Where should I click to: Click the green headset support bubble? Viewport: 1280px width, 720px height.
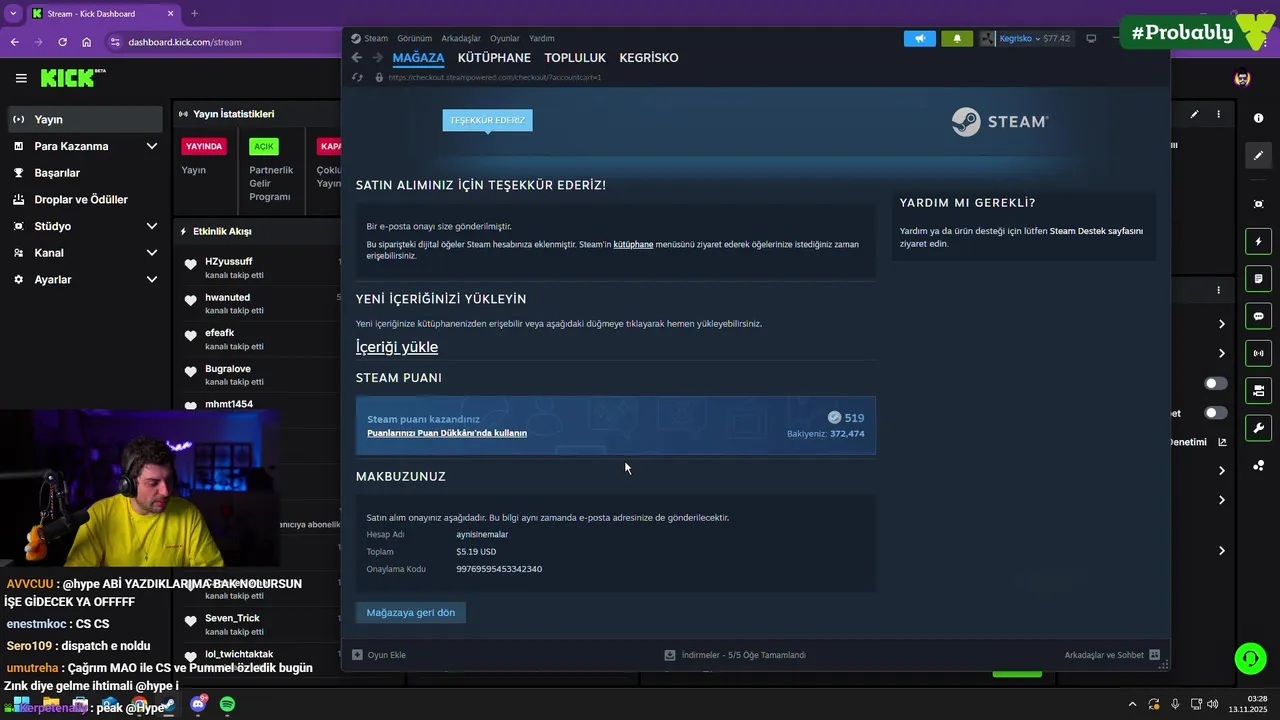pos(1250,658)
